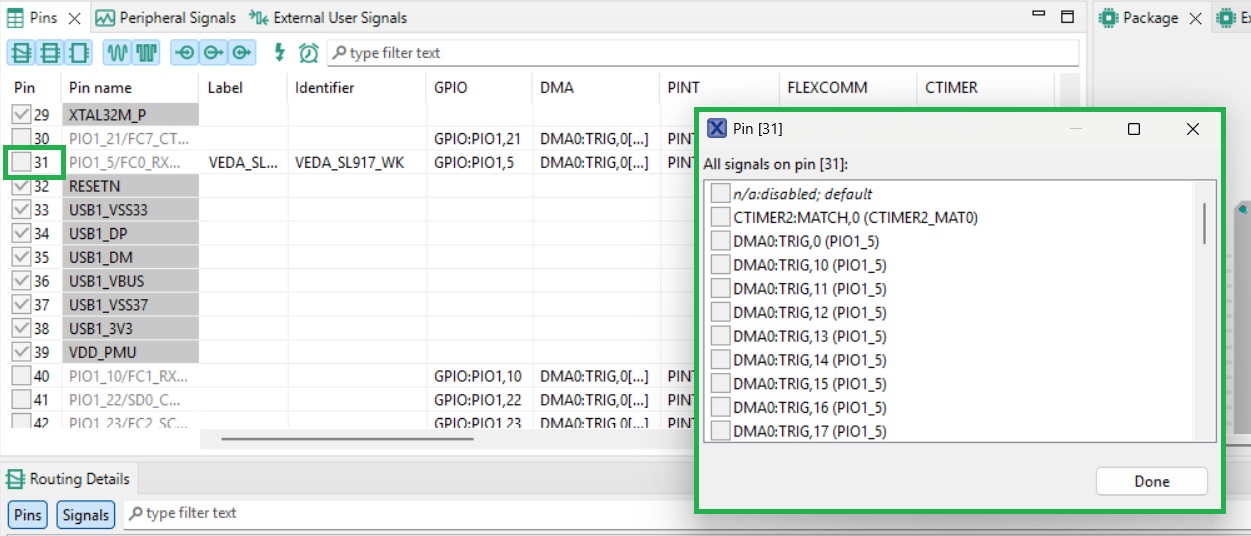
Task: Click the Peripheral Signals tab graph icon
Action: (x=105, y=18)
